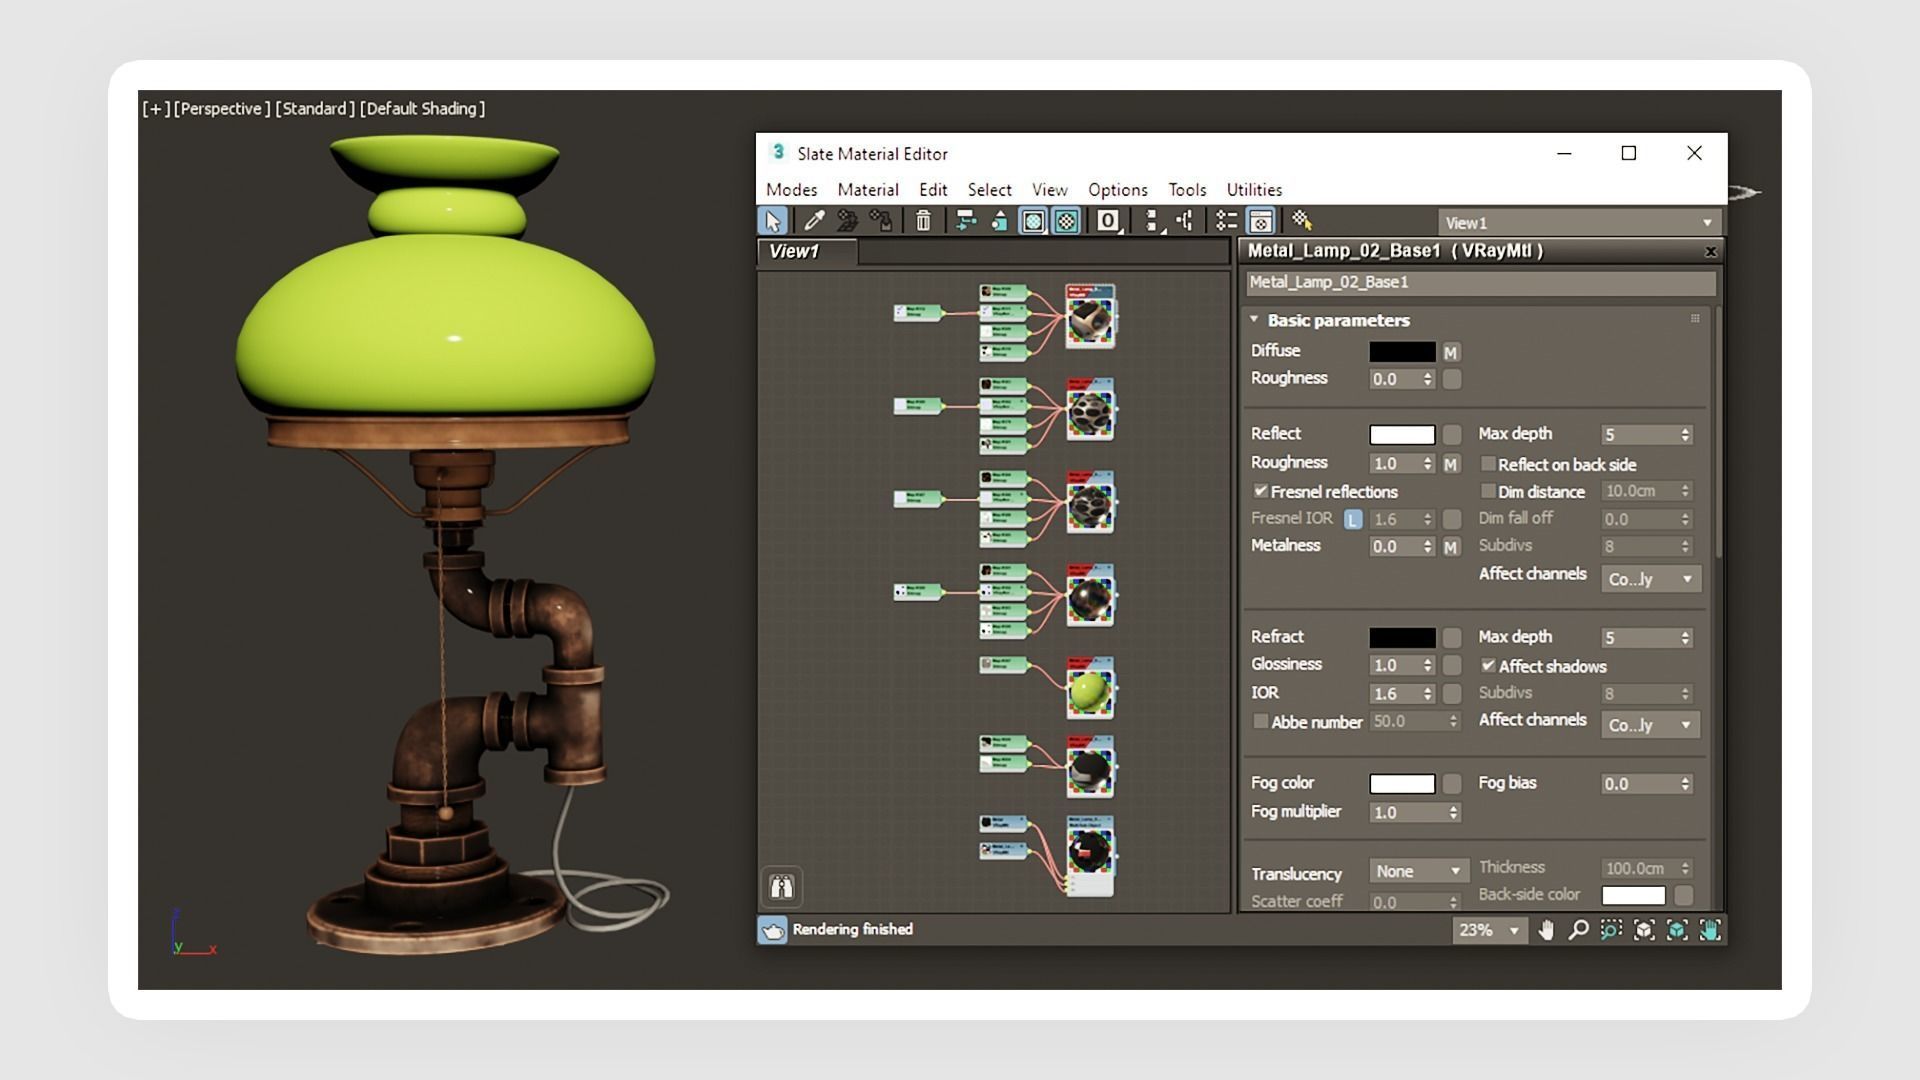Open the binoculars search icon
This screenshot has width=1920, height=1080.
pyautogui.click(x=782, y=887)
